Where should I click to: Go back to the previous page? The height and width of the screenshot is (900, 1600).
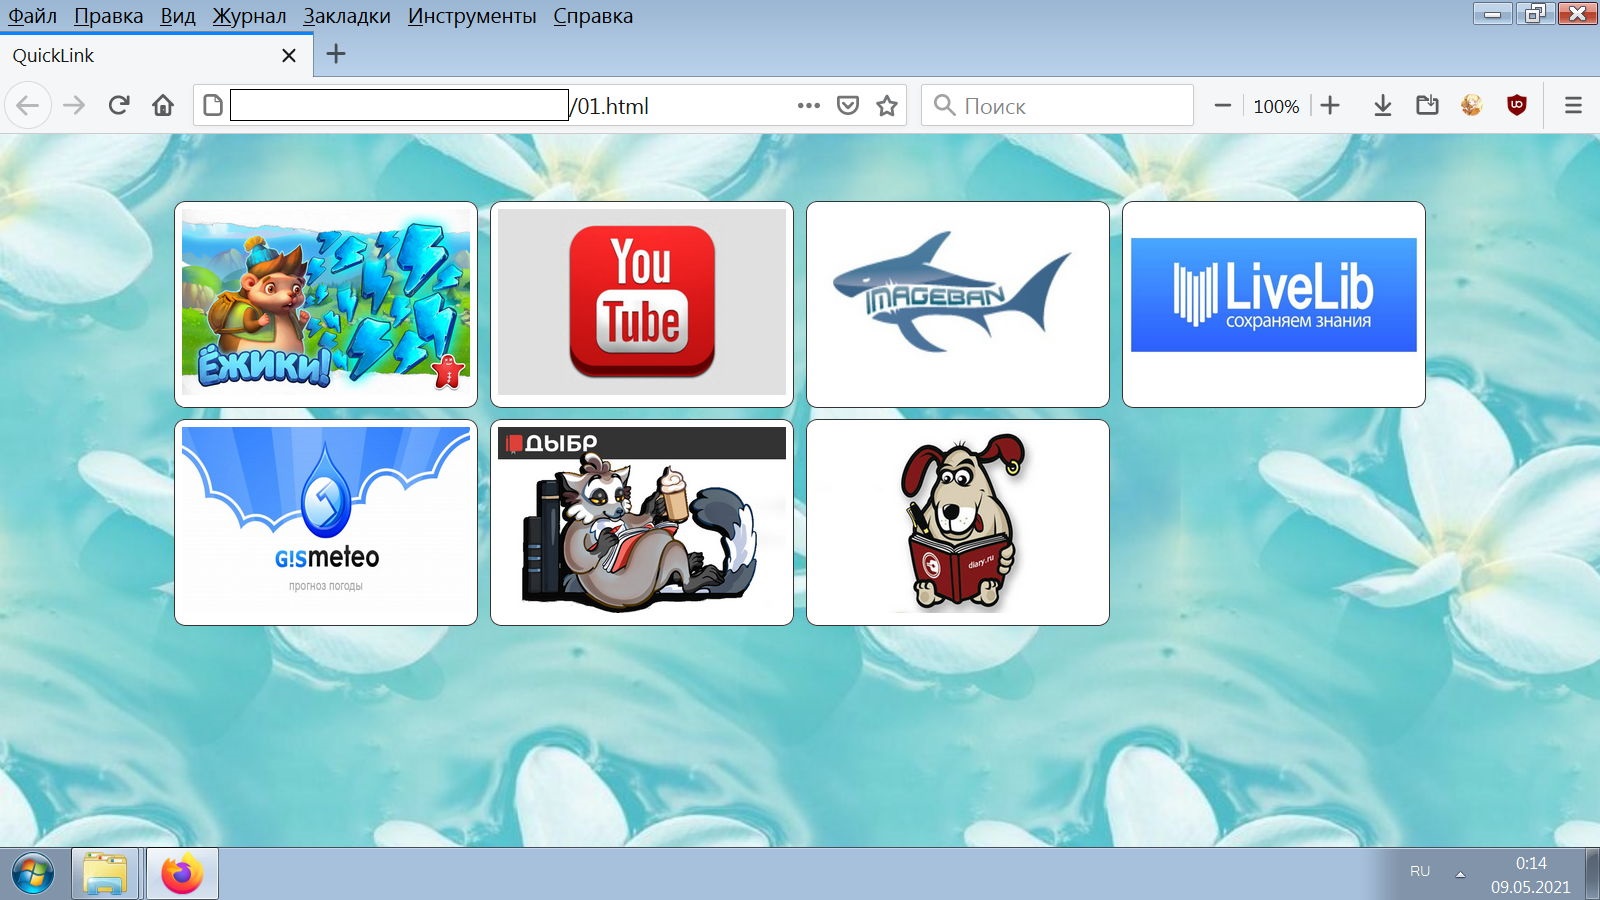point(28,105)
